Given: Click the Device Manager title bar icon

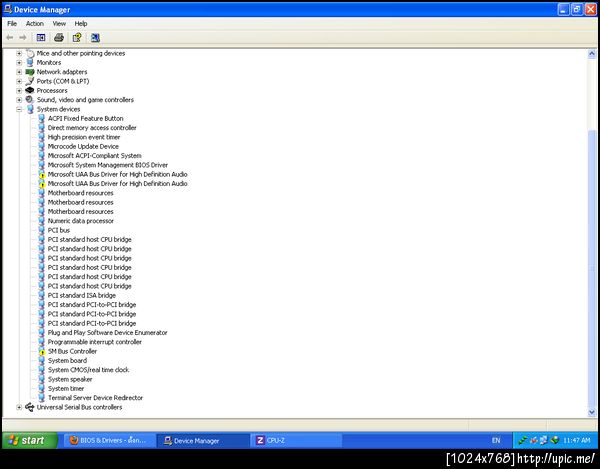Looking at the screenshot, I should 8,9.
